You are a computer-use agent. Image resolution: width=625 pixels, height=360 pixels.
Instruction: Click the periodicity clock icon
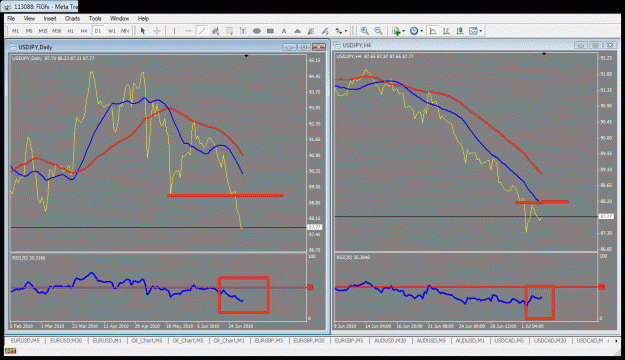(x=414, y=31)
